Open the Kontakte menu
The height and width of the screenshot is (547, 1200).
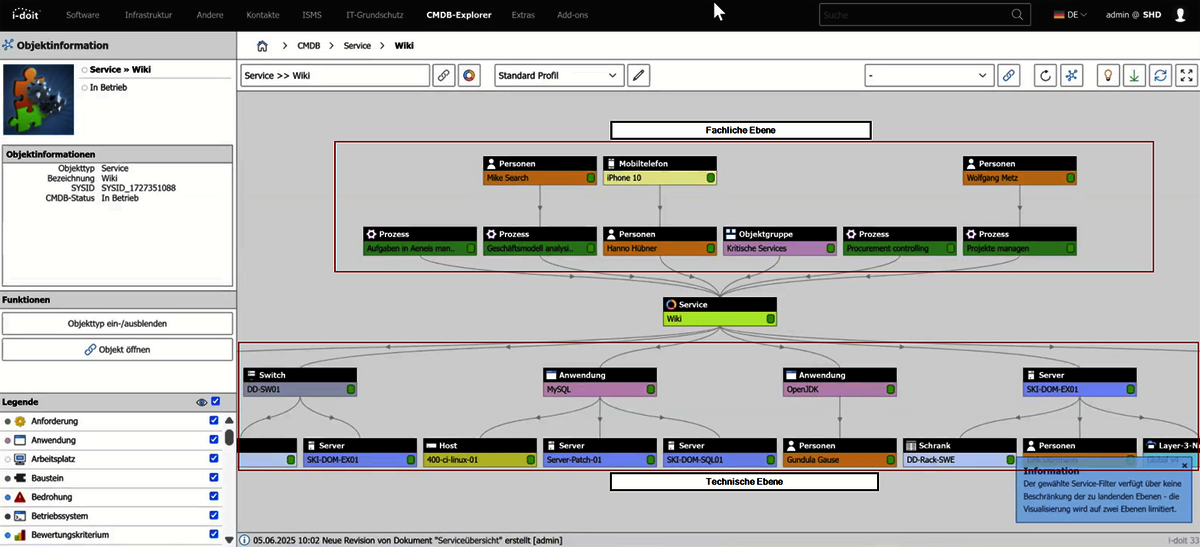(263, 15)
